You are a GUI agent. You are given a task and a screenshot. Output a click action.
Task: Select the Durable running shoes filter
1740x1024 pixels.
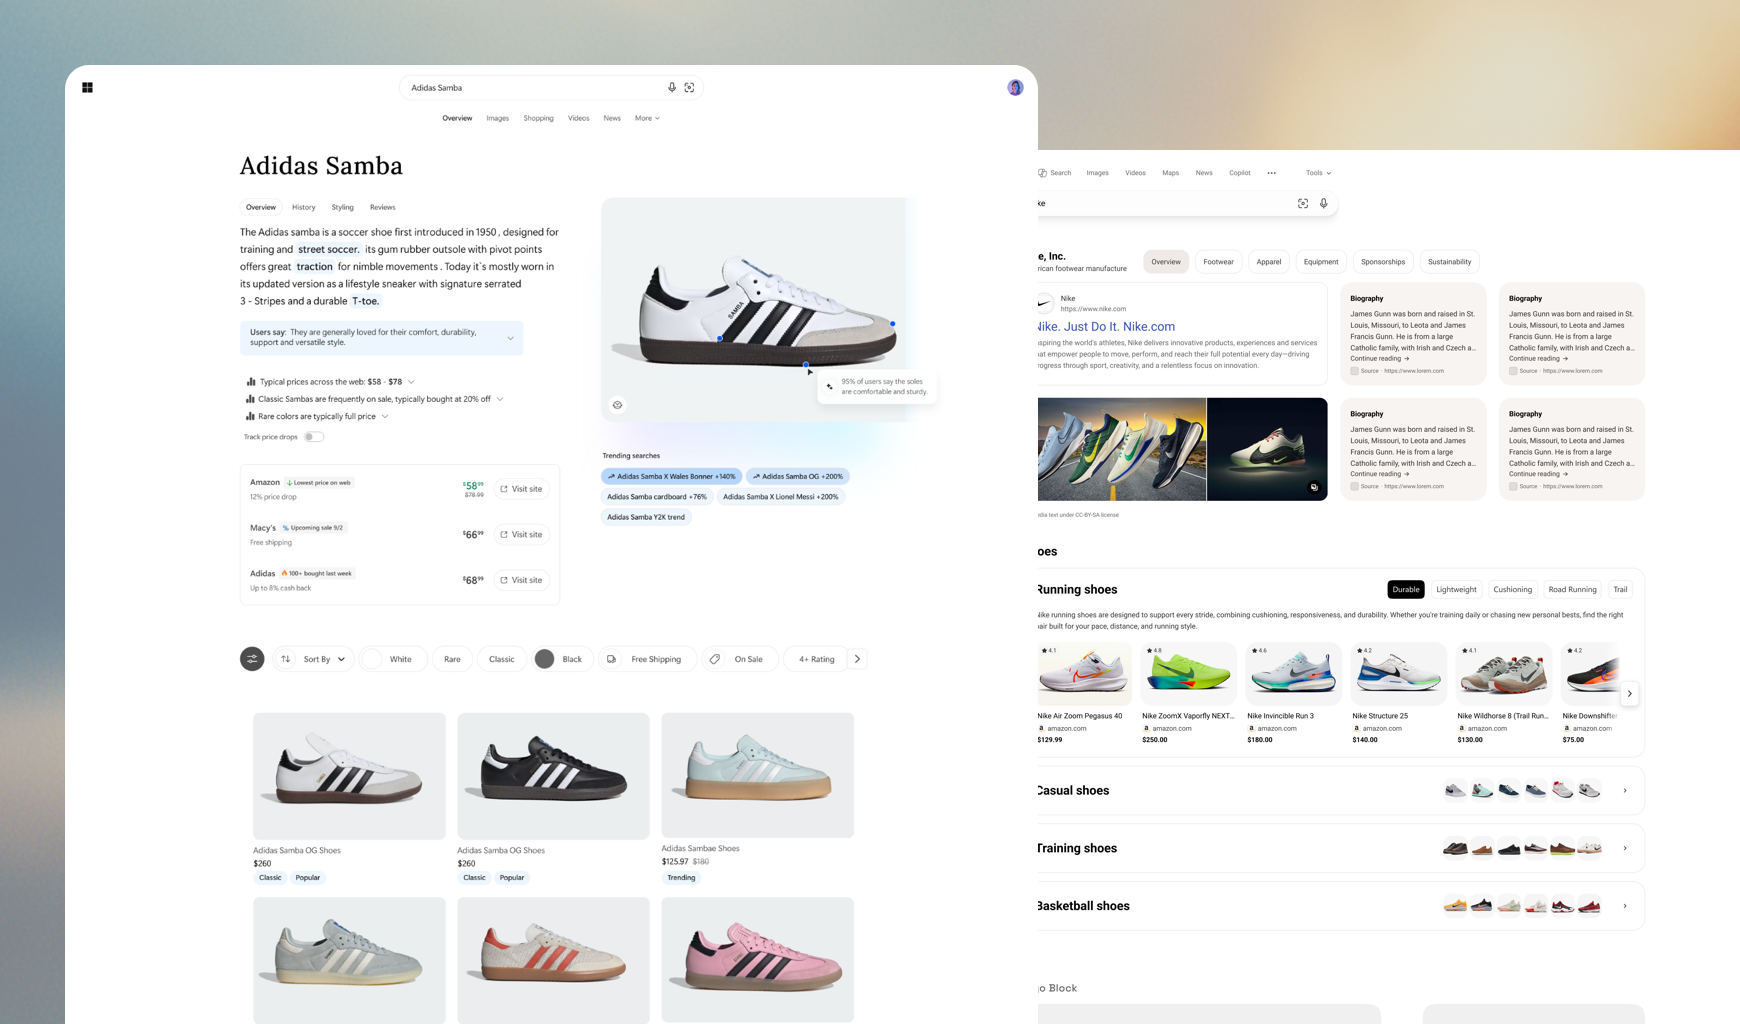1406,589
